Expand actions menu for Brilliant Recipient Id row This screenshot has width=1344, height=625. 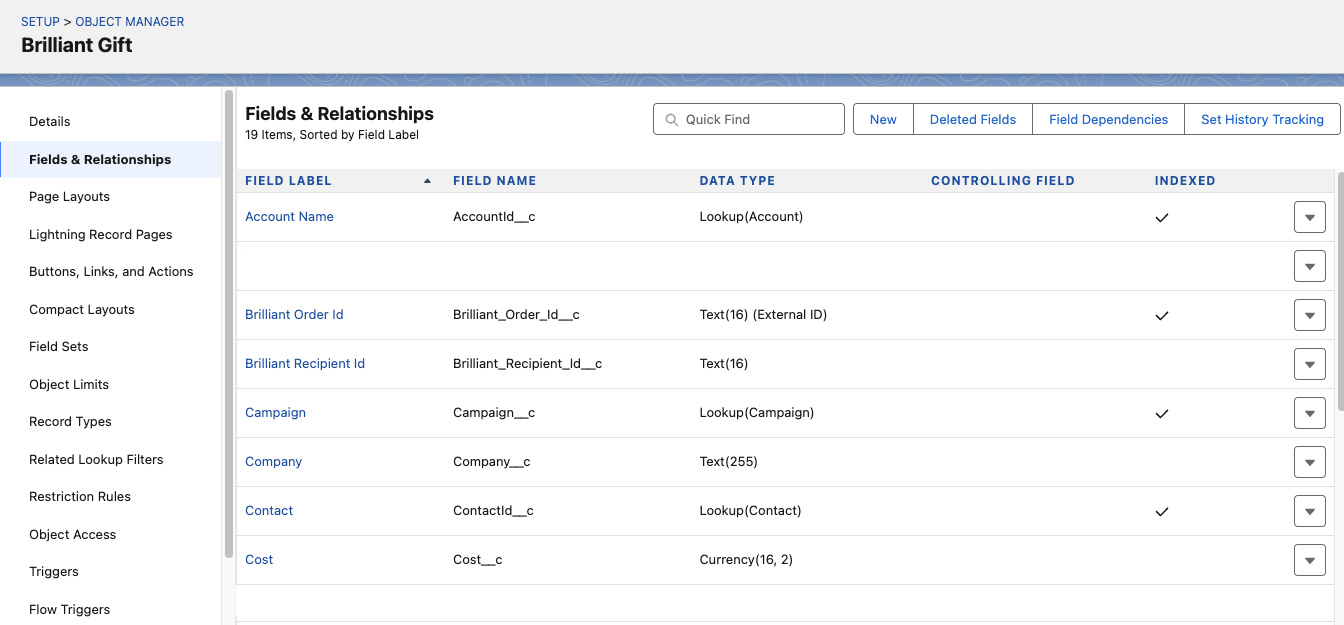(x=1309, y=364)
